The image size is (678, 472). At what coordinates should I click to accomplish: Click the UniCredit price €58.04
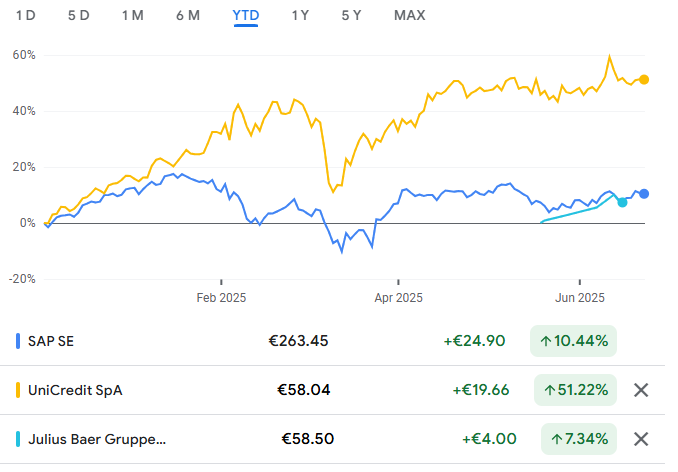[304, 390]
